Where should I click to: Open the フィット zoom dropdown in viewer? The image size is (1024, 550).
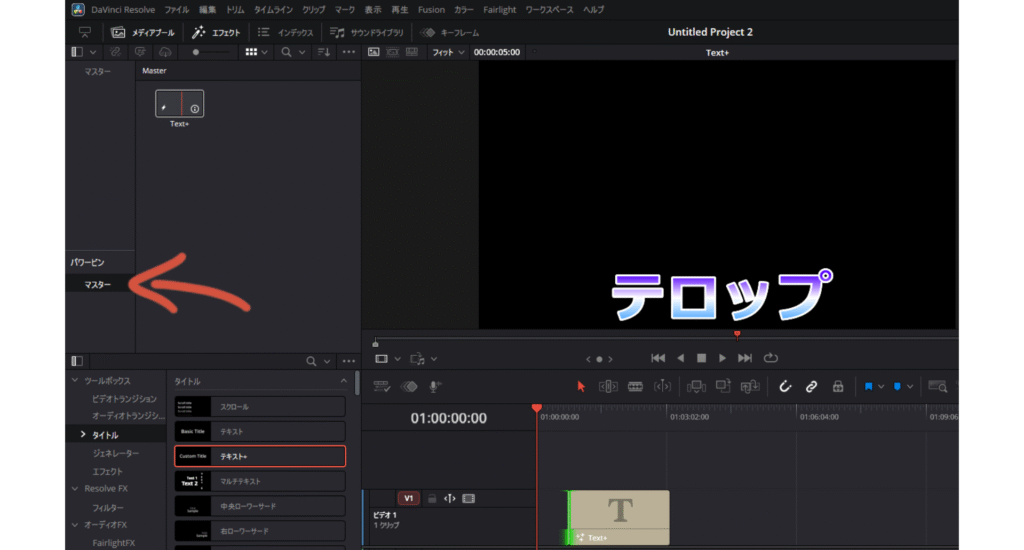[448, 52]
